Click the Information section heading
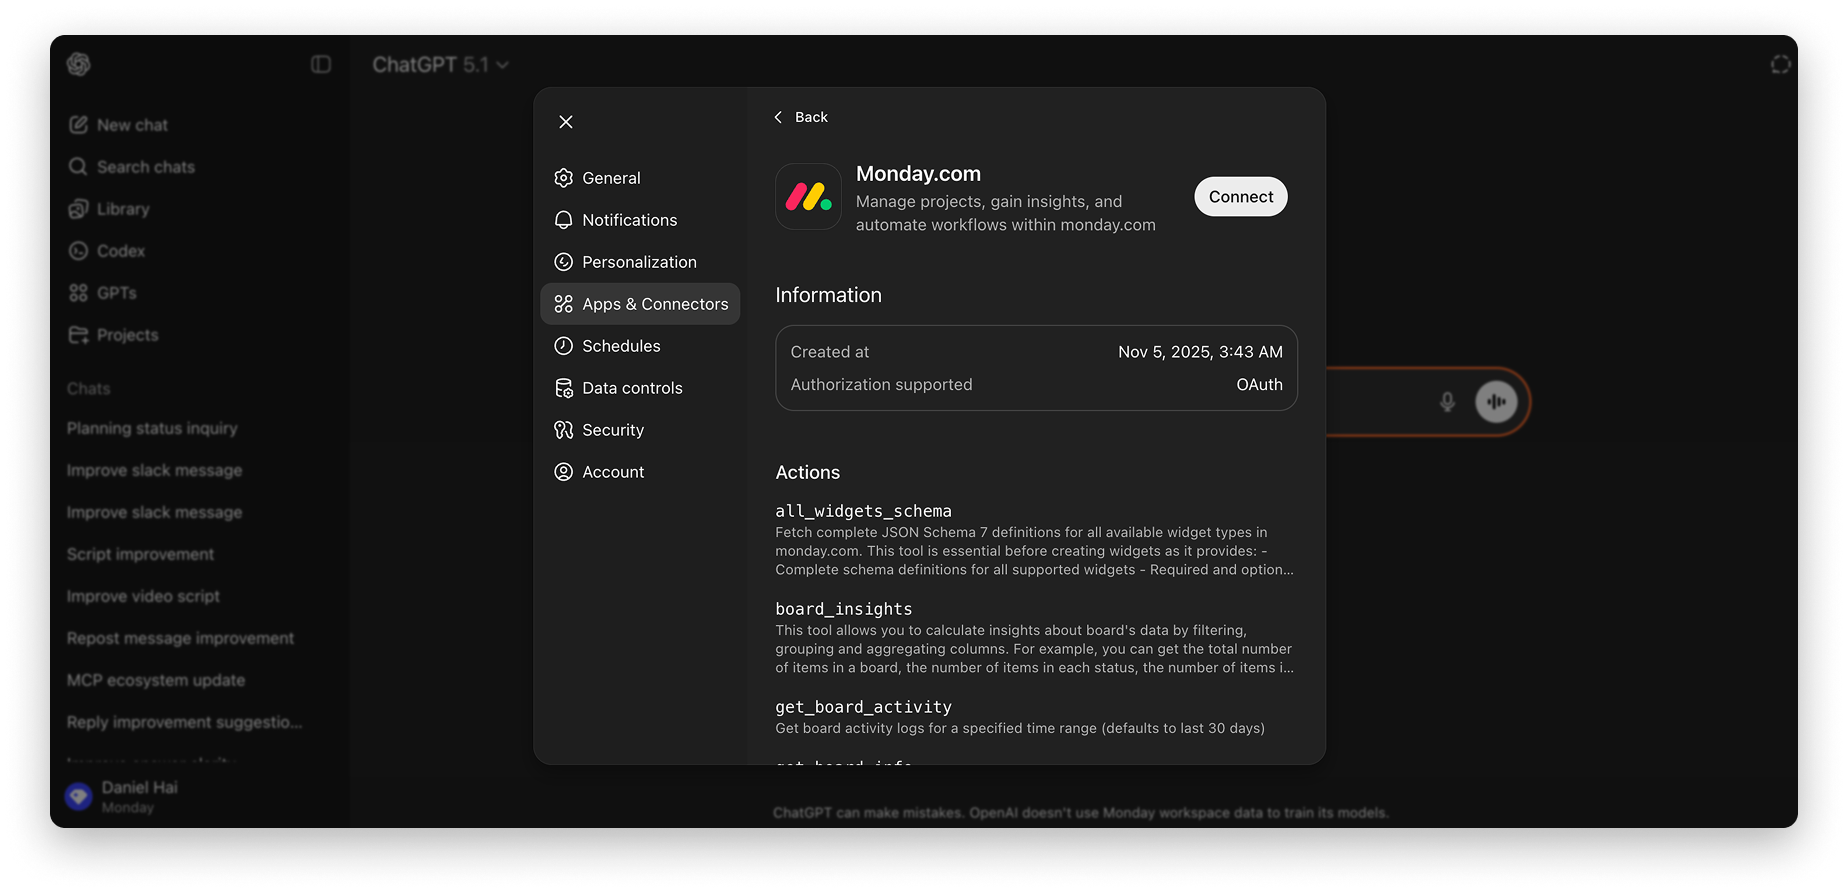Image resolution: width=1848 pixels, height=893 pixels. [x=828, y=295]
